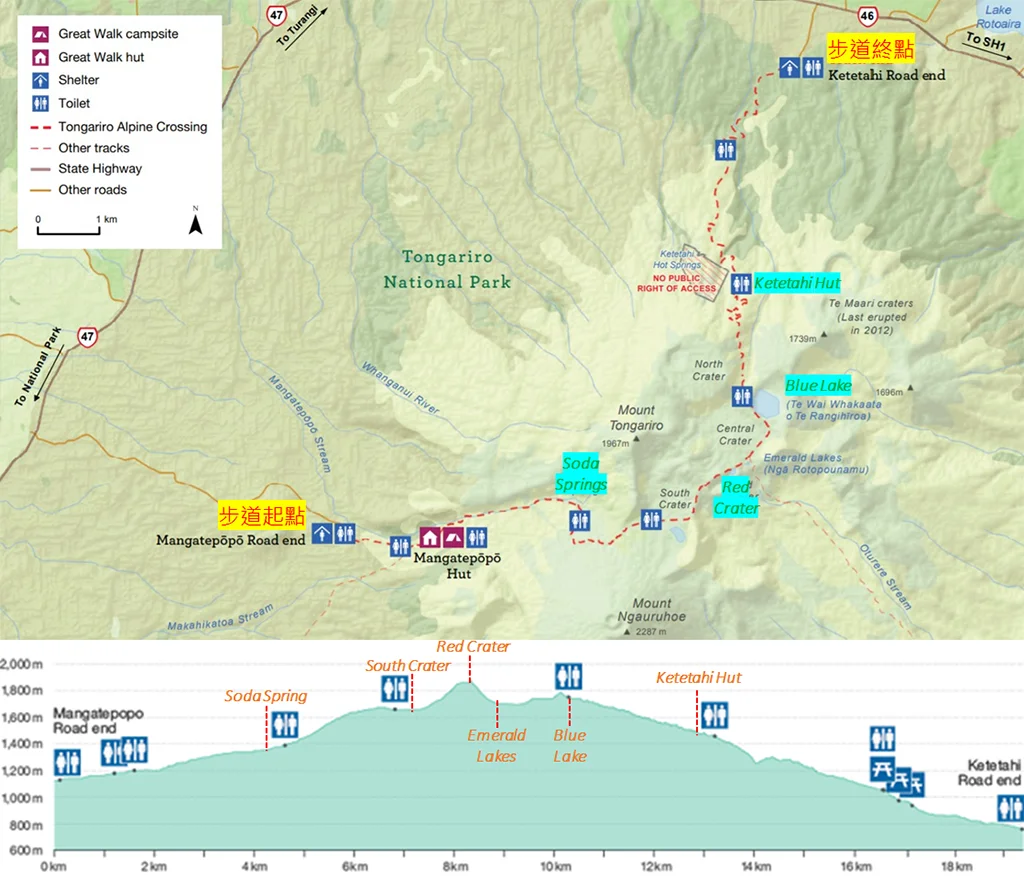Click the scale bar in the legend
Viewport: 1024px width, 888px height.
(68, 228)
